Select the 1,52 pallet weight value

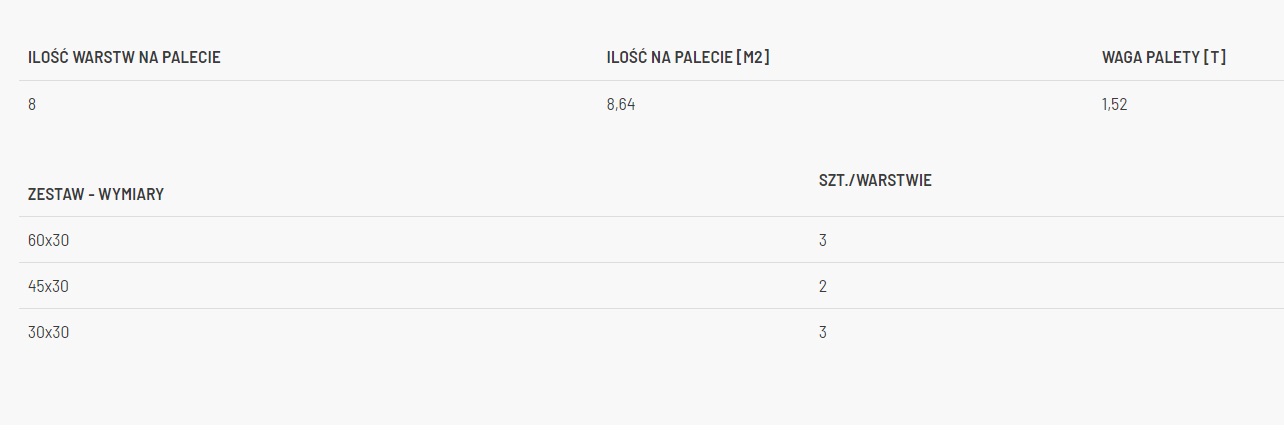point(1114,104)
